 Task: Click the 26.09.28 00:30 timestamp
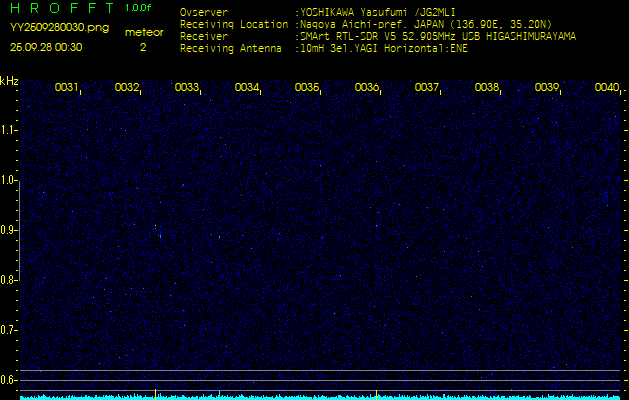[46, 47]
